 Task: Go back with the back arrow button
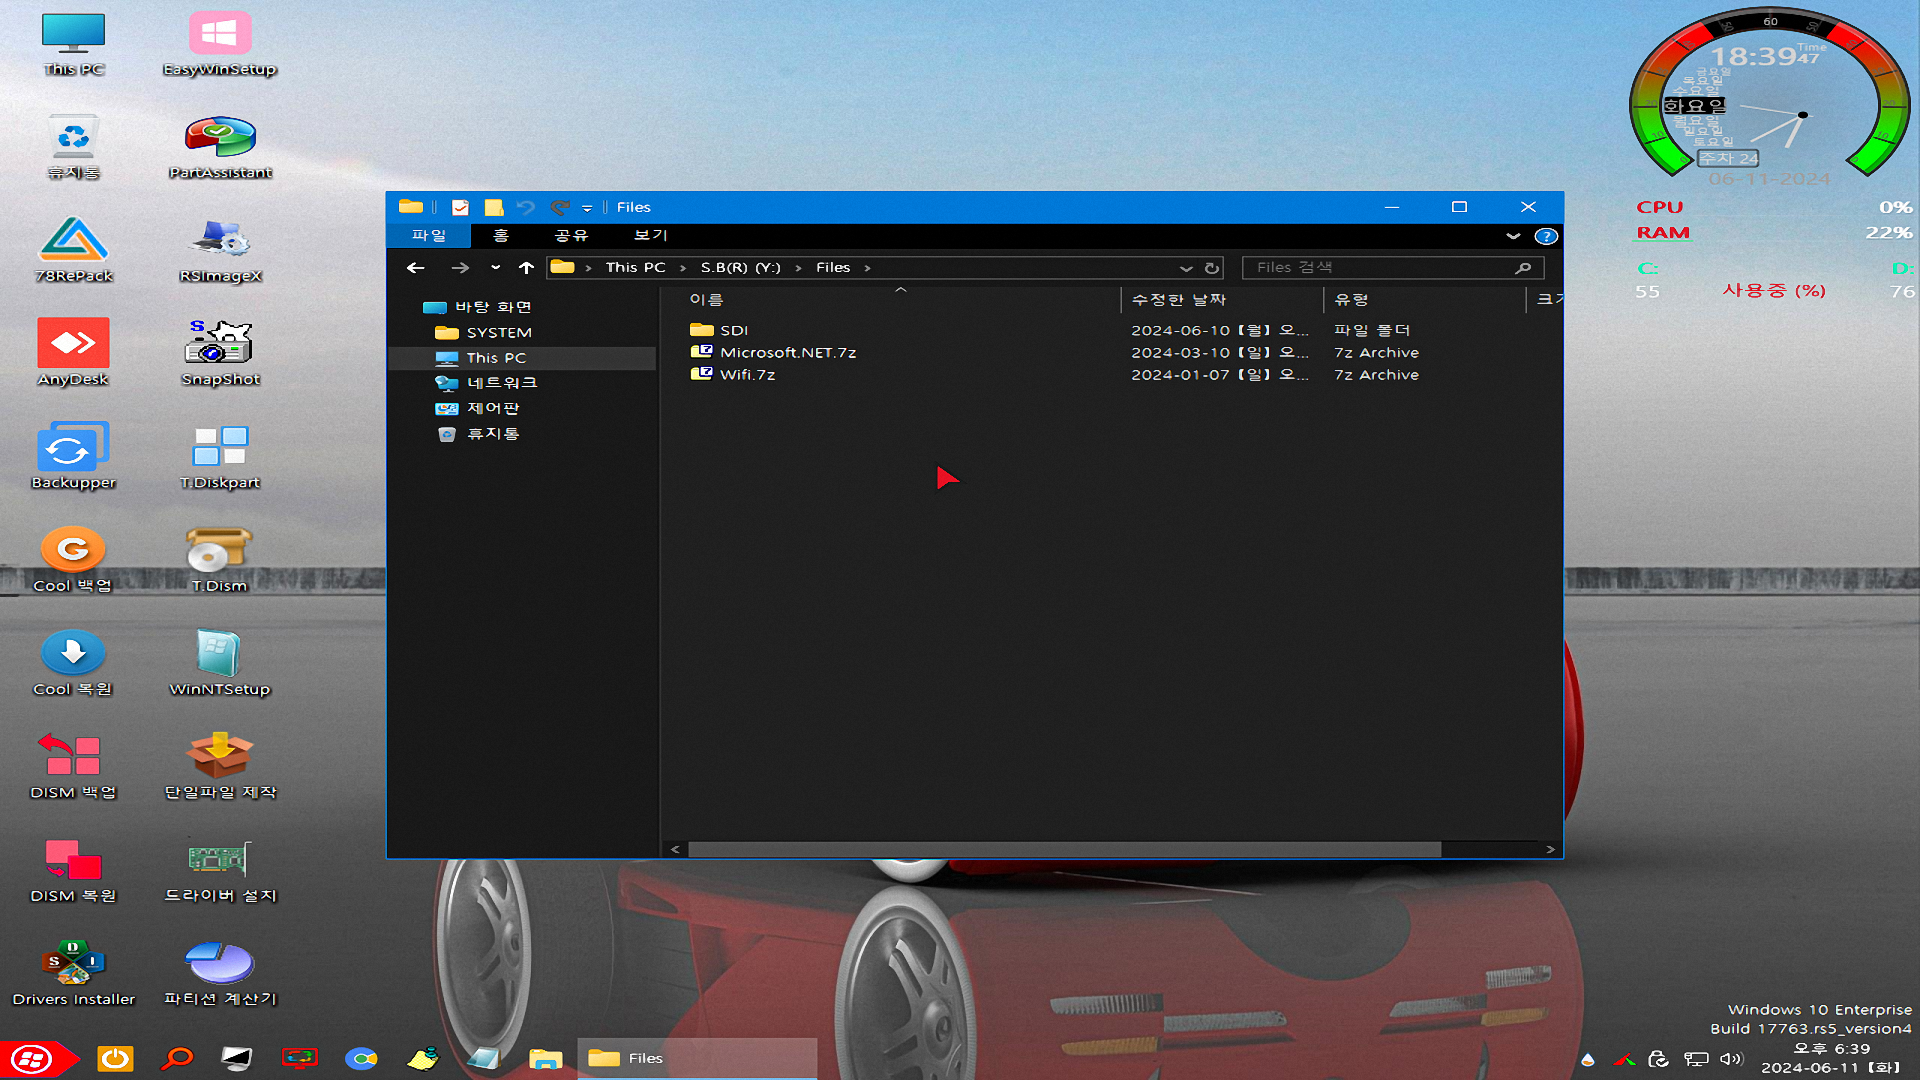pos(416,267)
